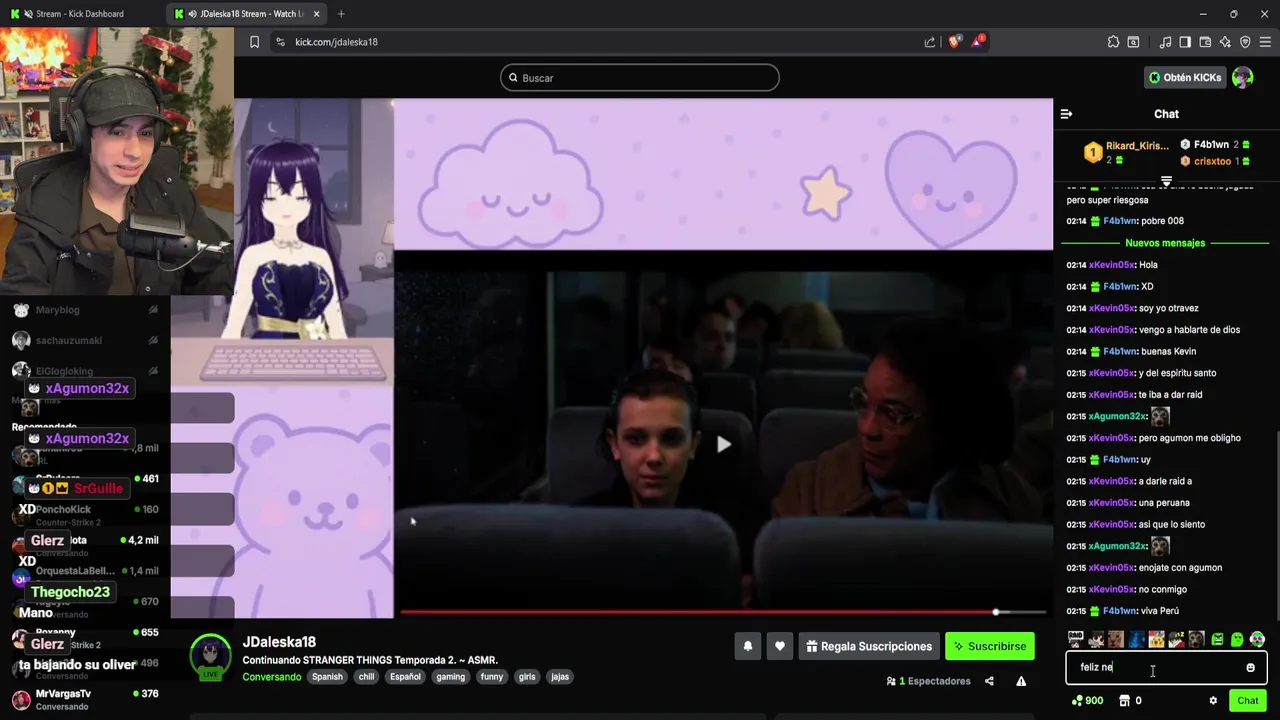The height and width of the screenshot is (720, 1280).
Task: Switch to Stream - Kick Dashboard tab
Action: tap(80, 14)
